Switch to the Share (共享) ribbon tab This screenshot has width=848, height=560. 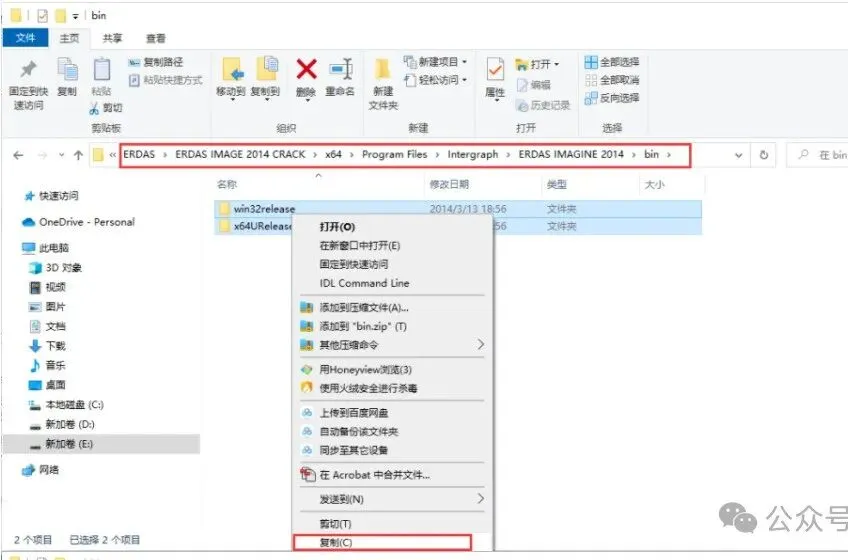point(112,38)
